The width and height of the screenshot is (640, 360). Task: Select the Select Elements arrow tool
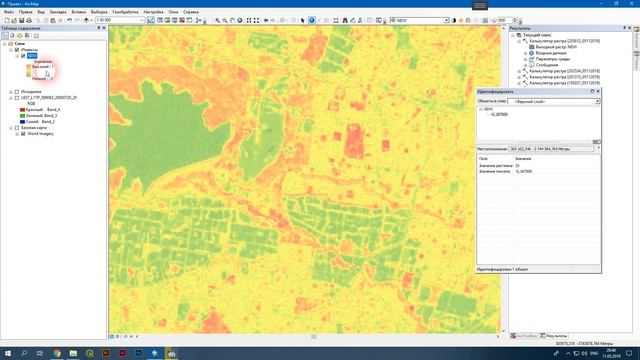[302, 20]
